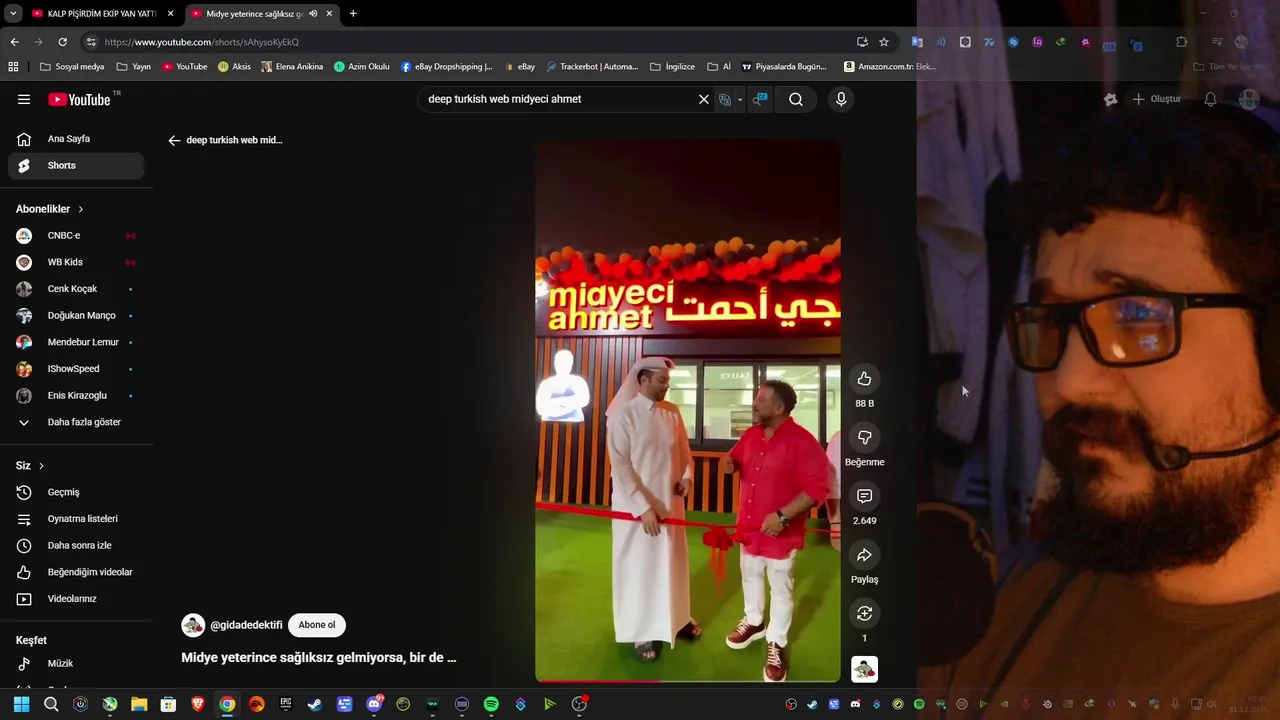Open the YouTube bookmark
Viewport: 1280px width, 720px height.
185,67
